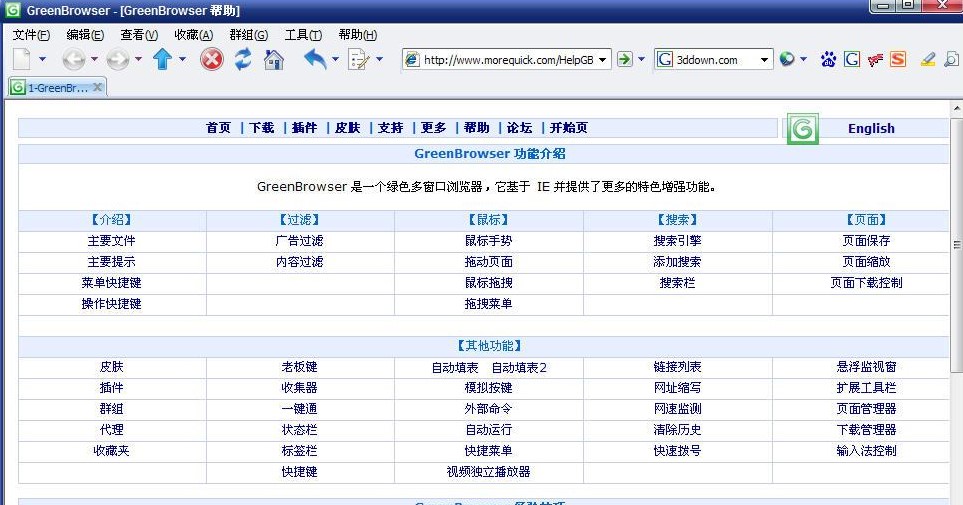Open the 群组(G) menu
Image resolution: width=963 pixels, height=505 pixels.
(249, 35)
